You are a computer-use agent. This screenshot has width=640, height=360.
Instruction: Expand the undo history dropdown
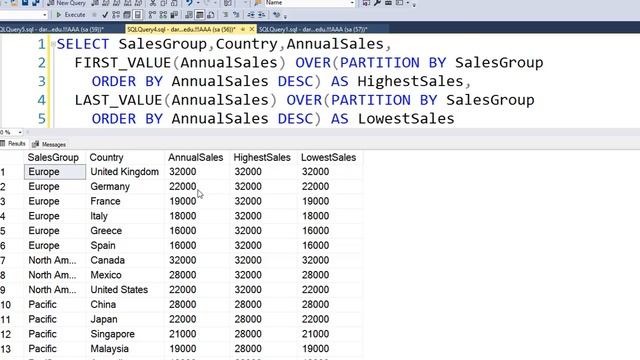tap(198, 3)
